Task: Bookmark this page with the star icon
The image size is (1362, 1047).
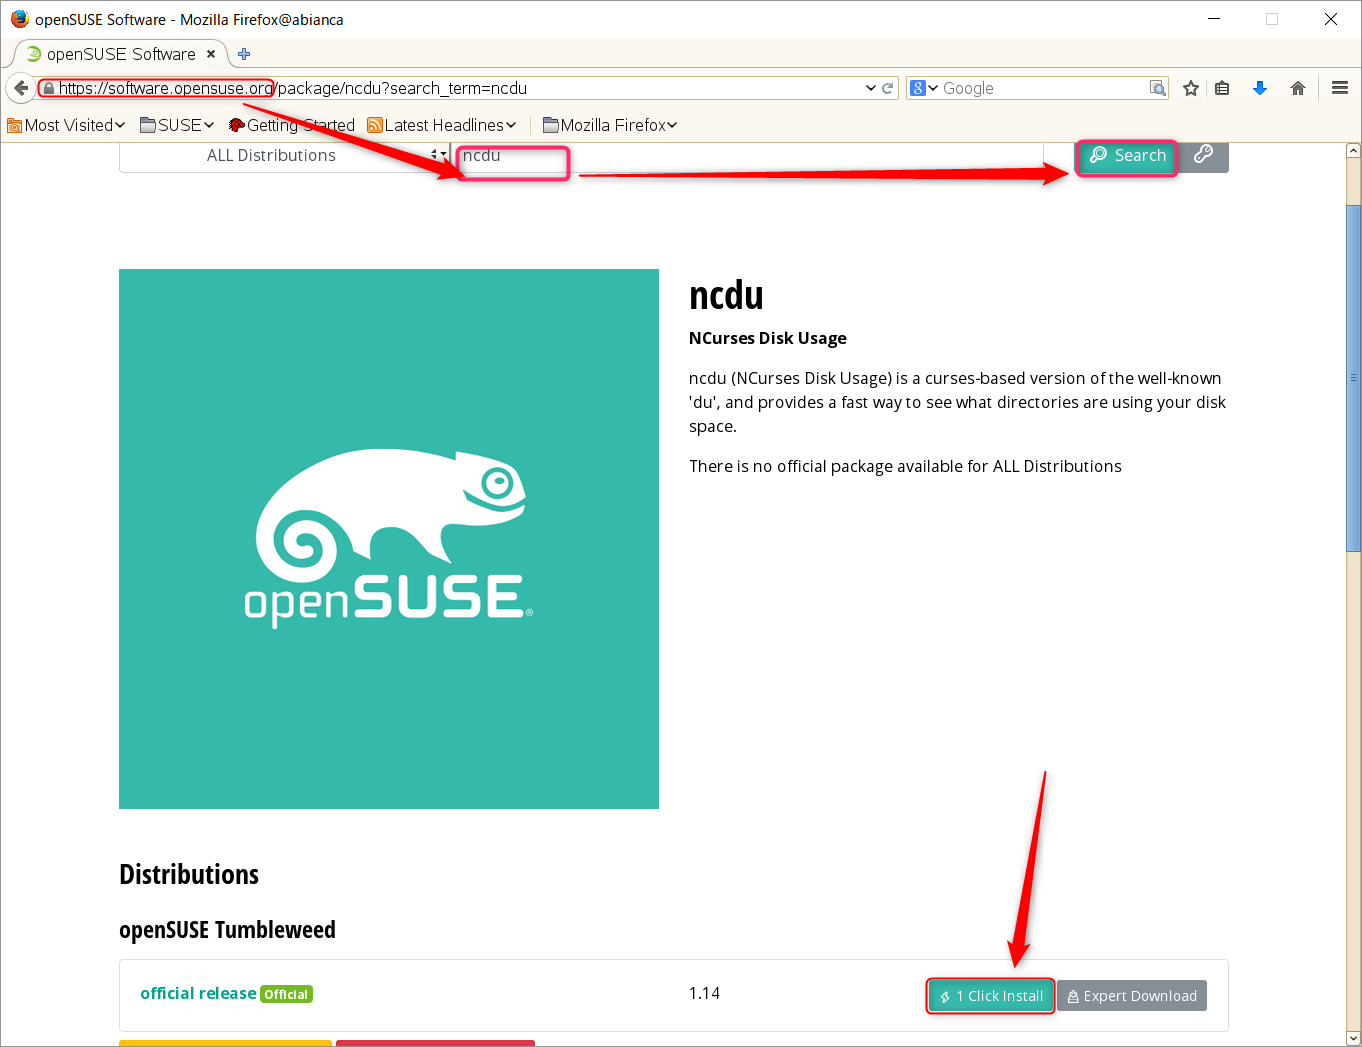Action: pos(1190,88)
